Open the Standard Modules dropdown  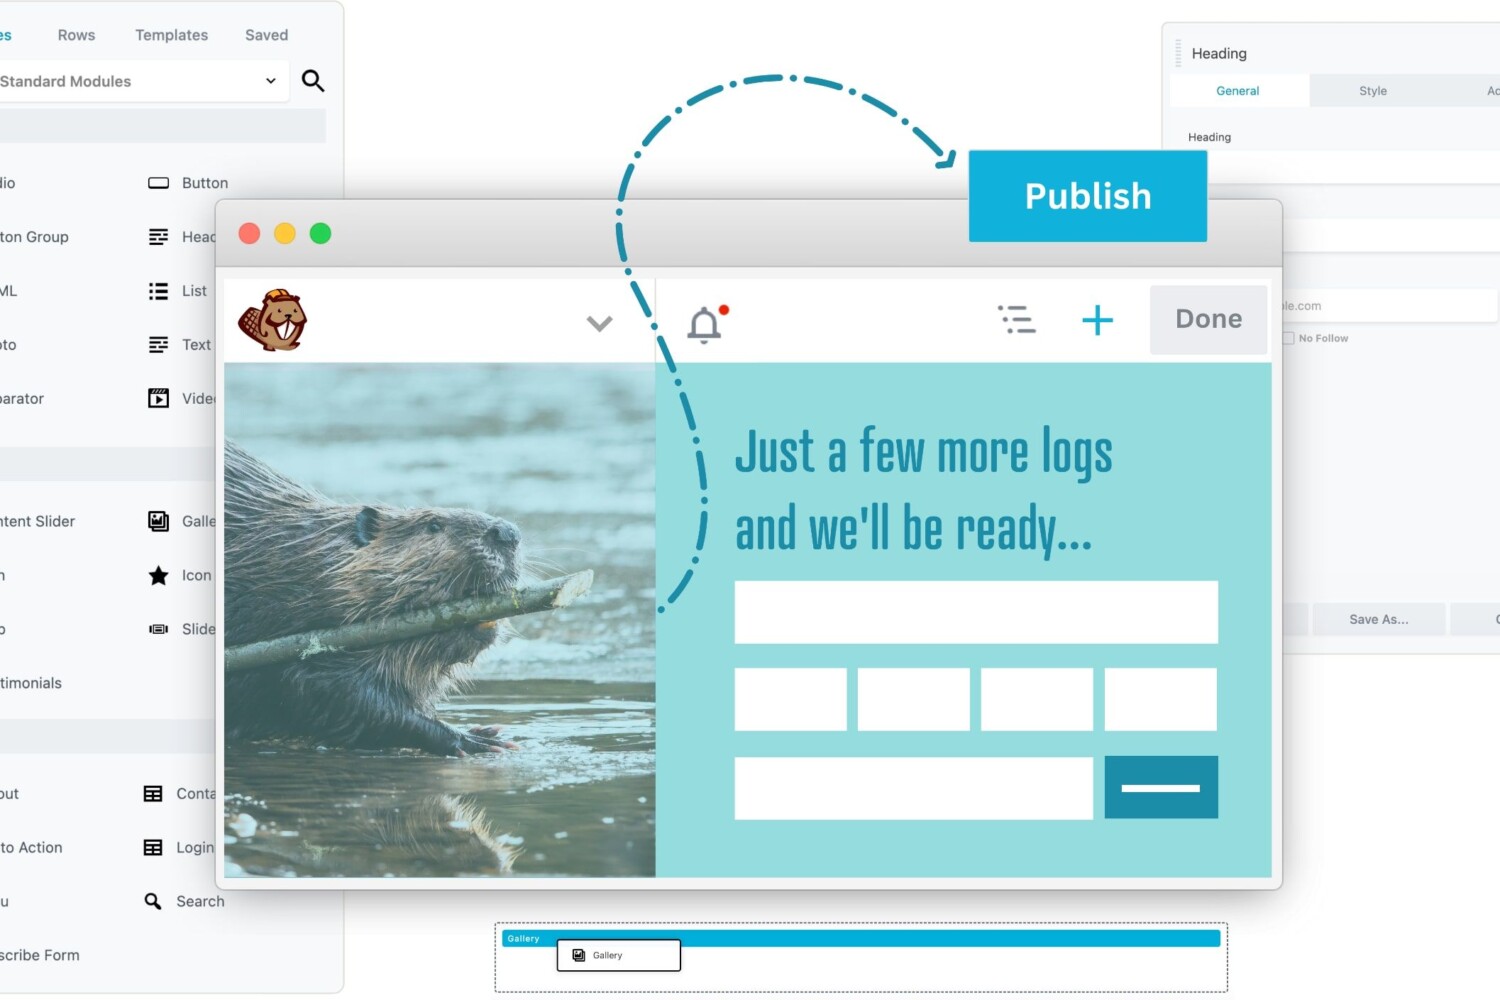(140, 81)
